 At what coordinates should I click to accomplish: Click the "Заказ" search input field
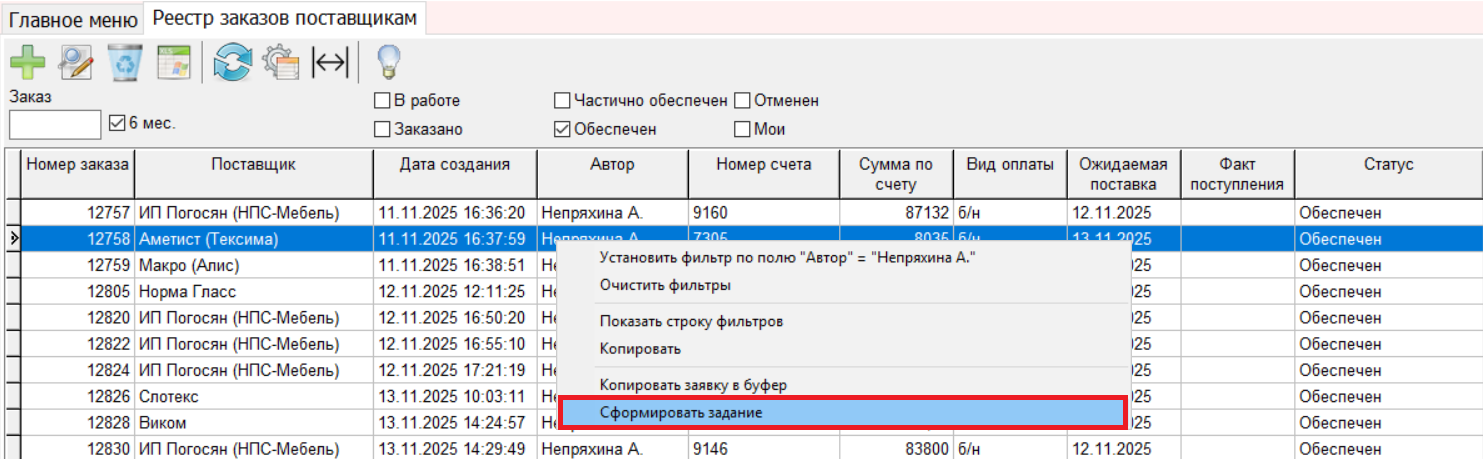pos(55,125)
